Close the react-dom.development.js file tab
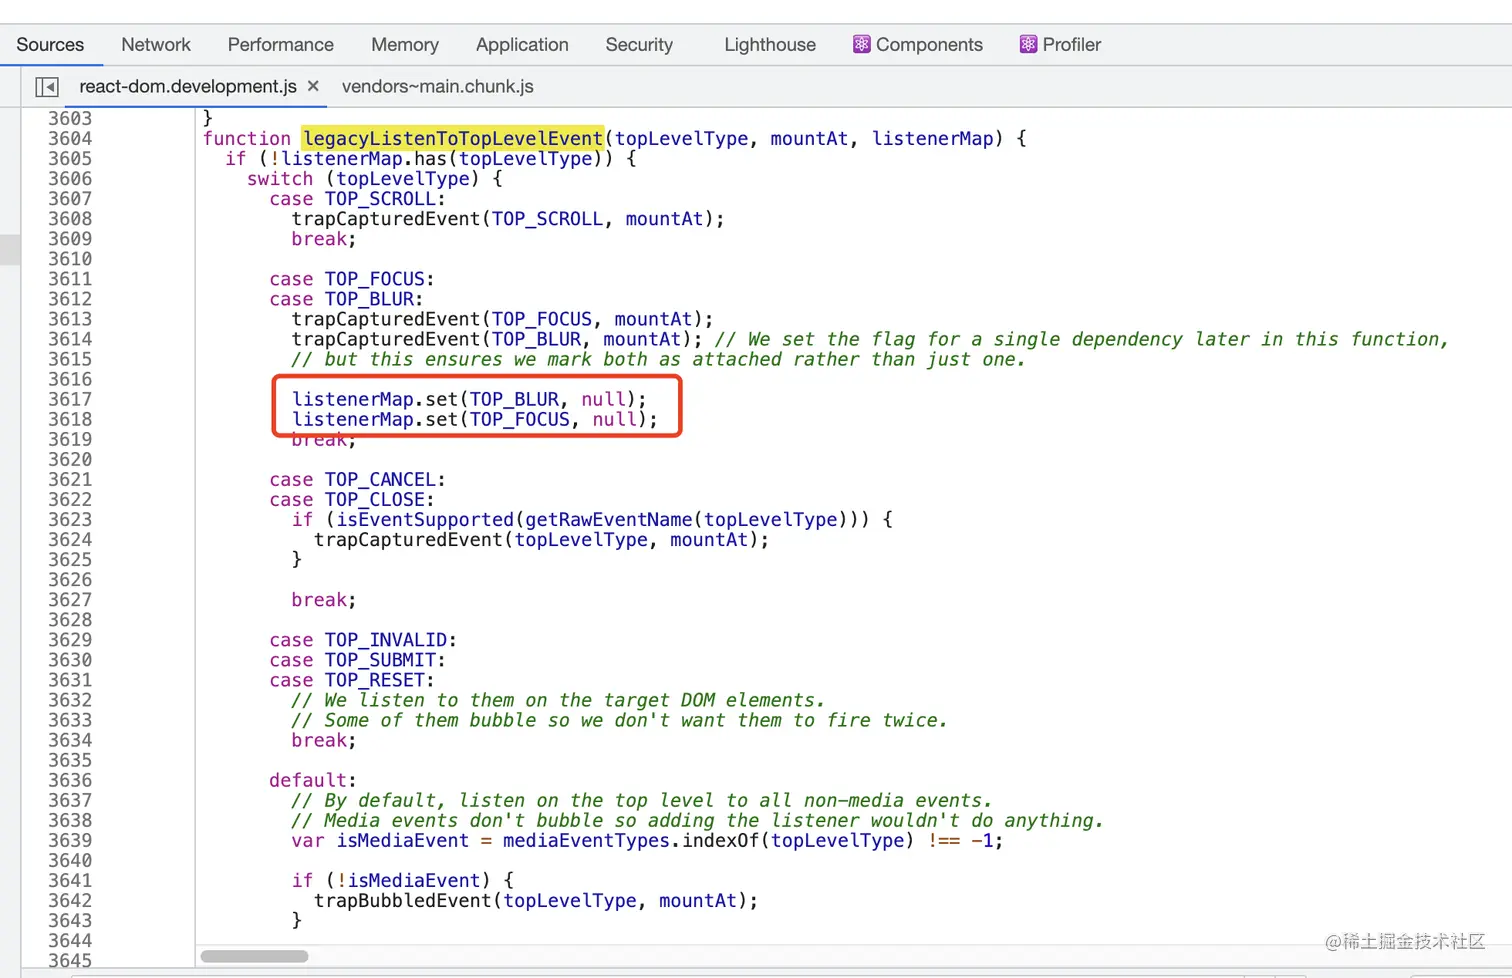The height and width of the screenshot is (978, 1512). coord(313,86)
